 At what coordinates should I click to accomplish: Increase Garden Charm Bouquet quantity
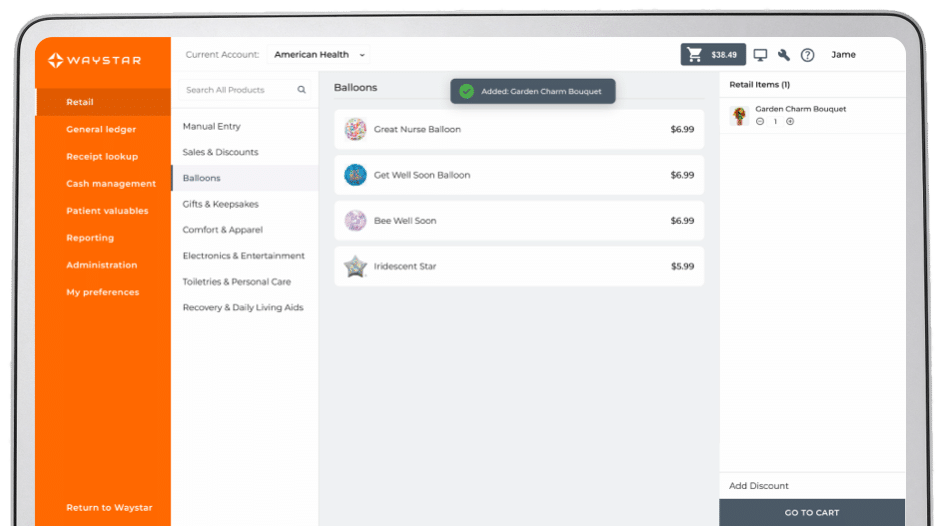[790, 122]
